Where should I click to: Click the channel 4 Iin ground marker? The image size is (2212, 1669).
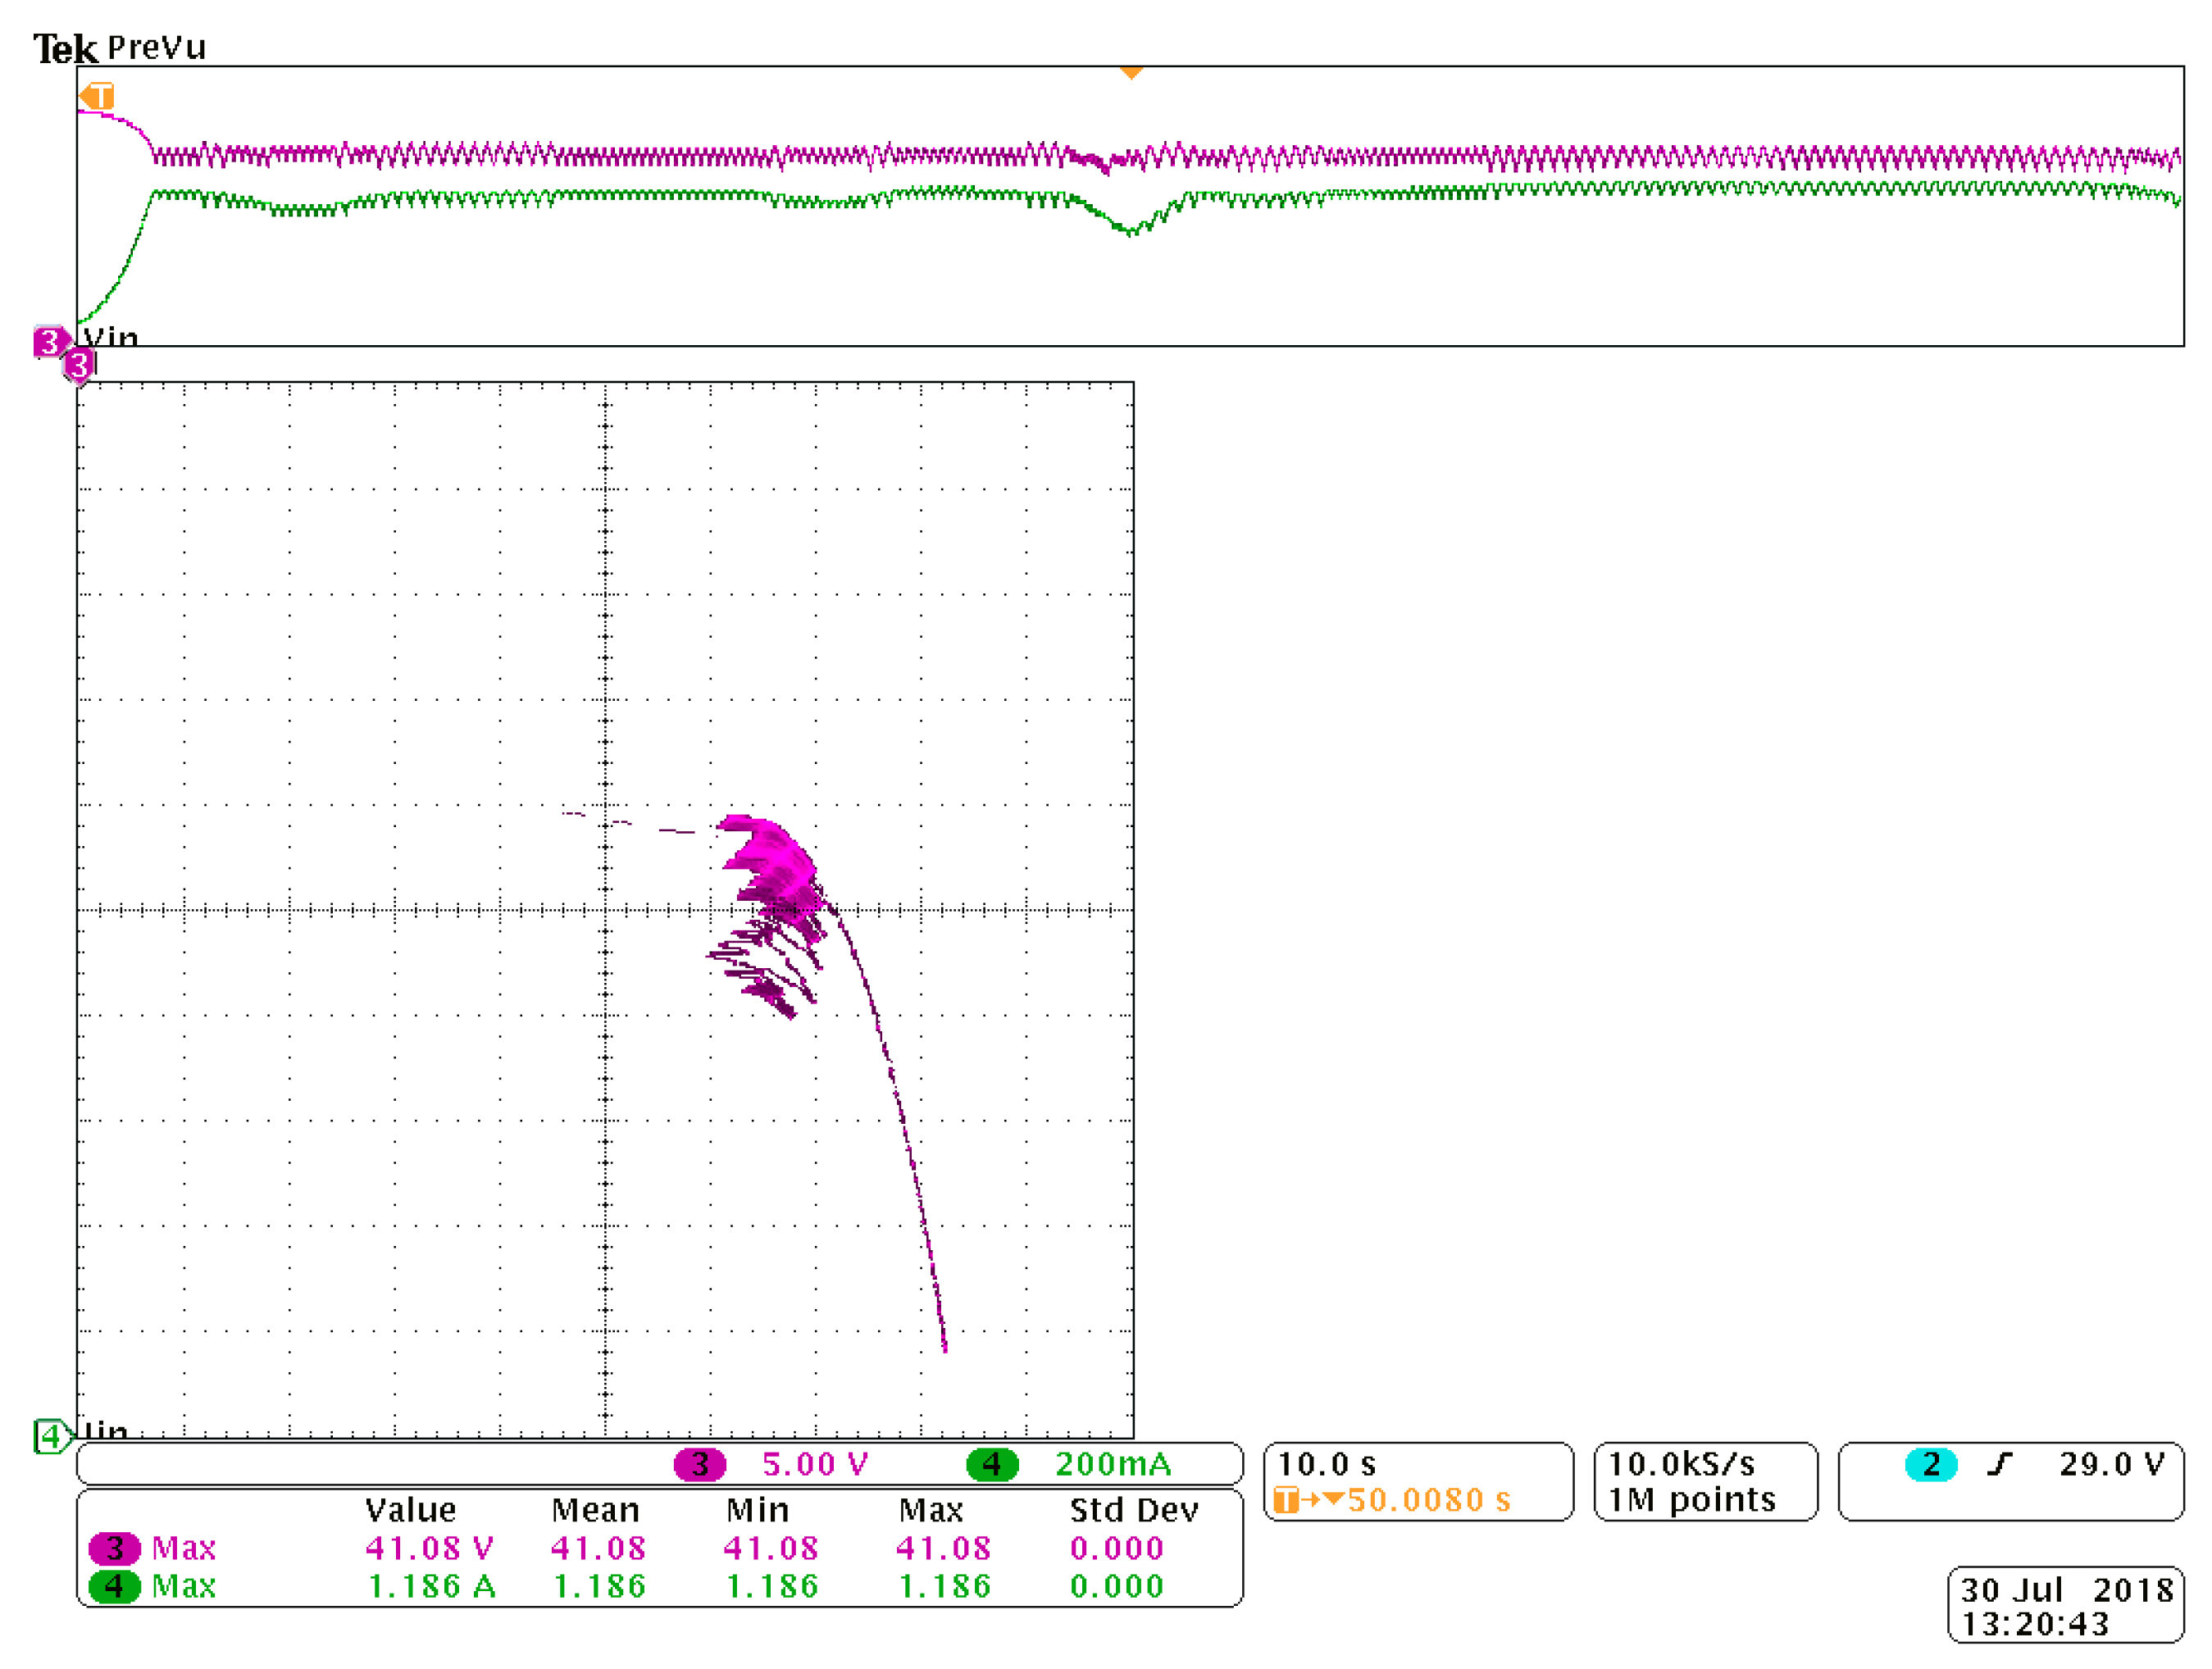(x=53, y=1436)
